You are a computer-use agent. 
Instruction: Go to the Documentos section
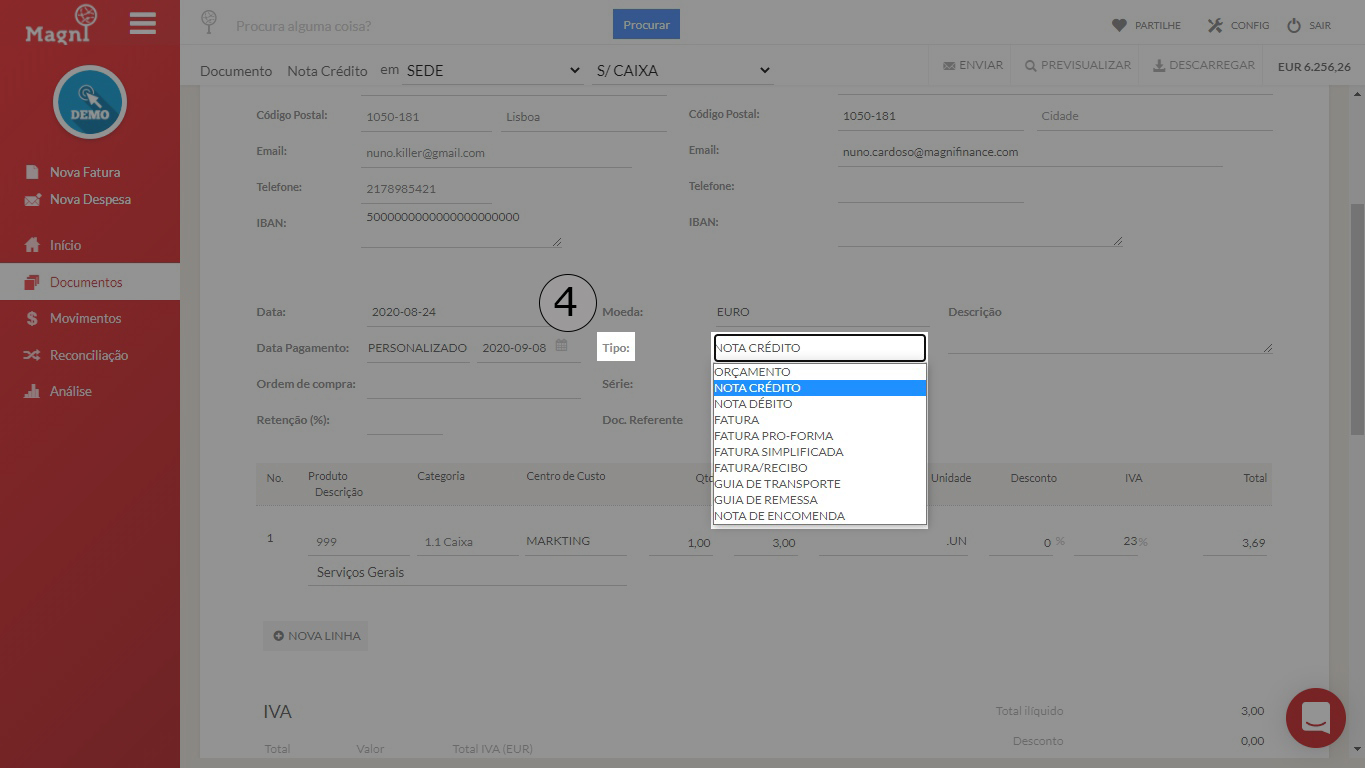coord(85,281)
